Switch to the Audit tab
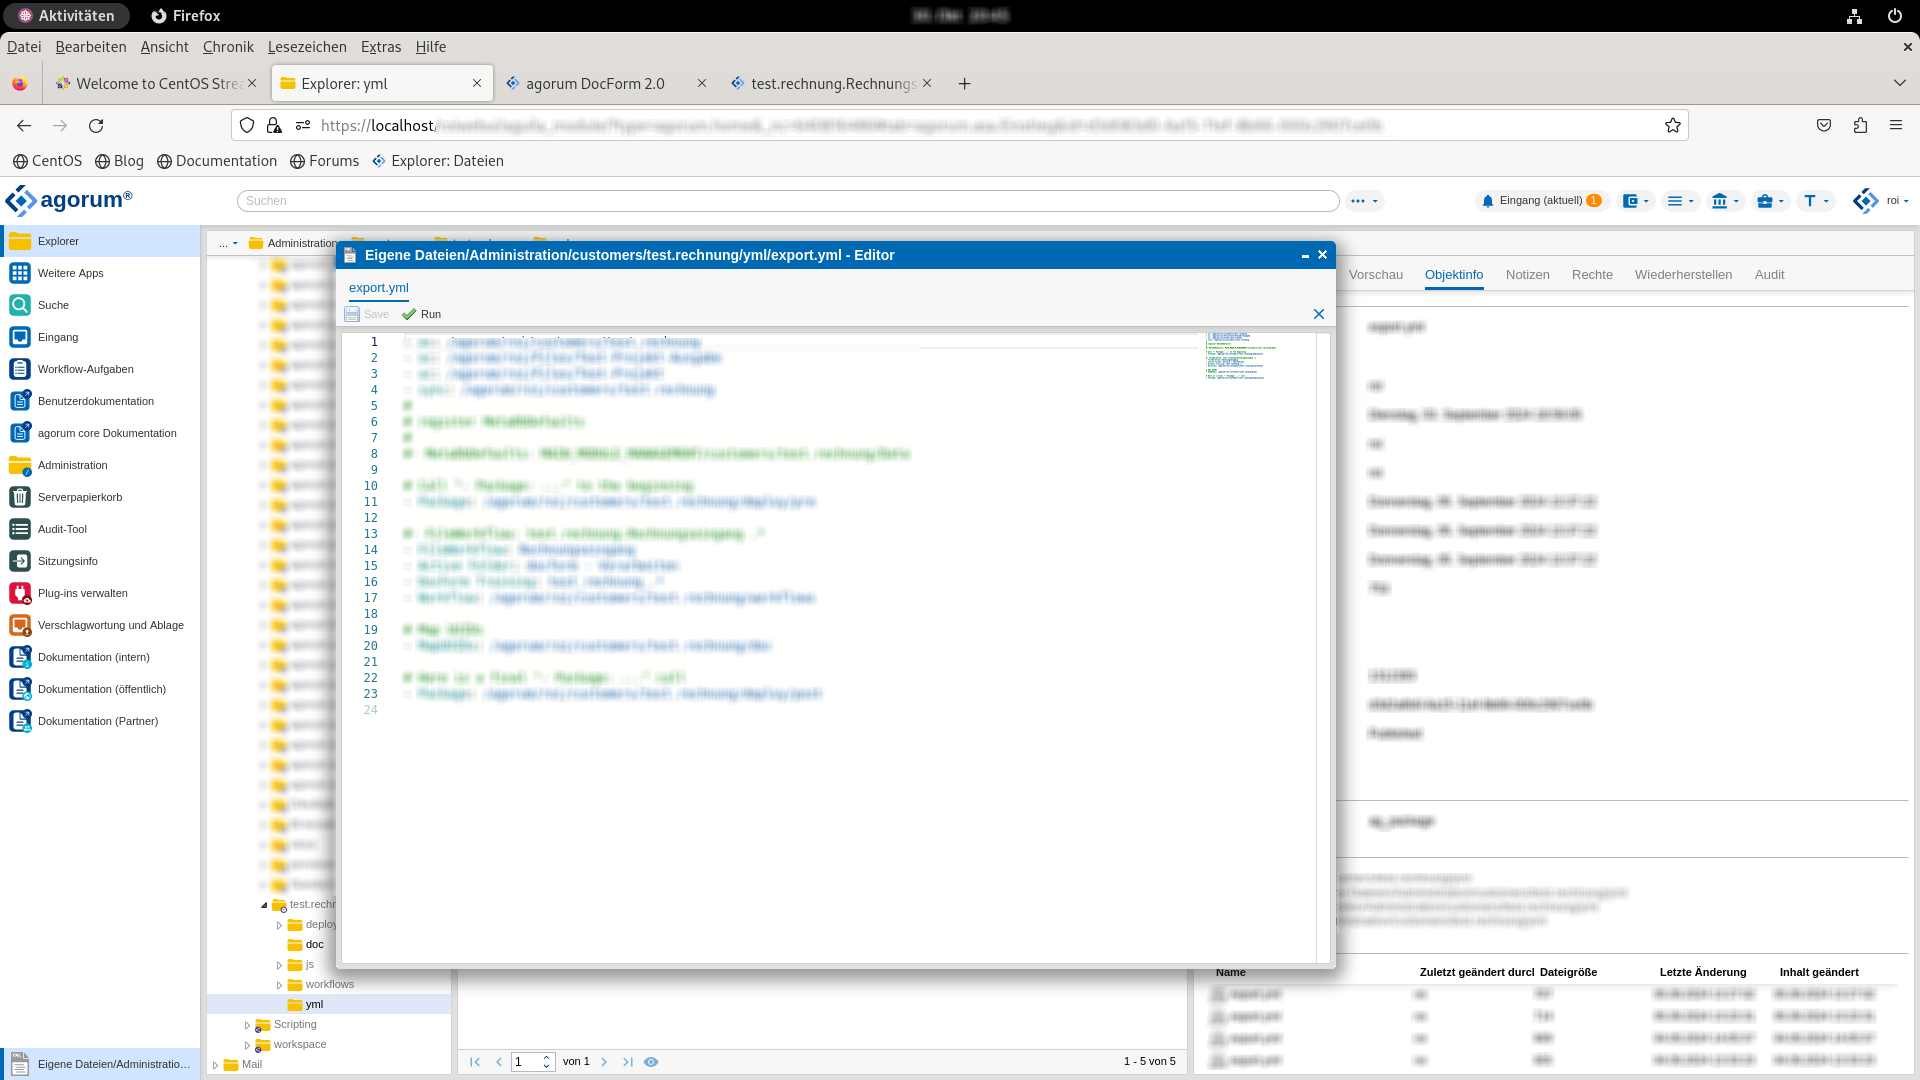This screenshot has width=1920, height=1080. pos(1769,275)
